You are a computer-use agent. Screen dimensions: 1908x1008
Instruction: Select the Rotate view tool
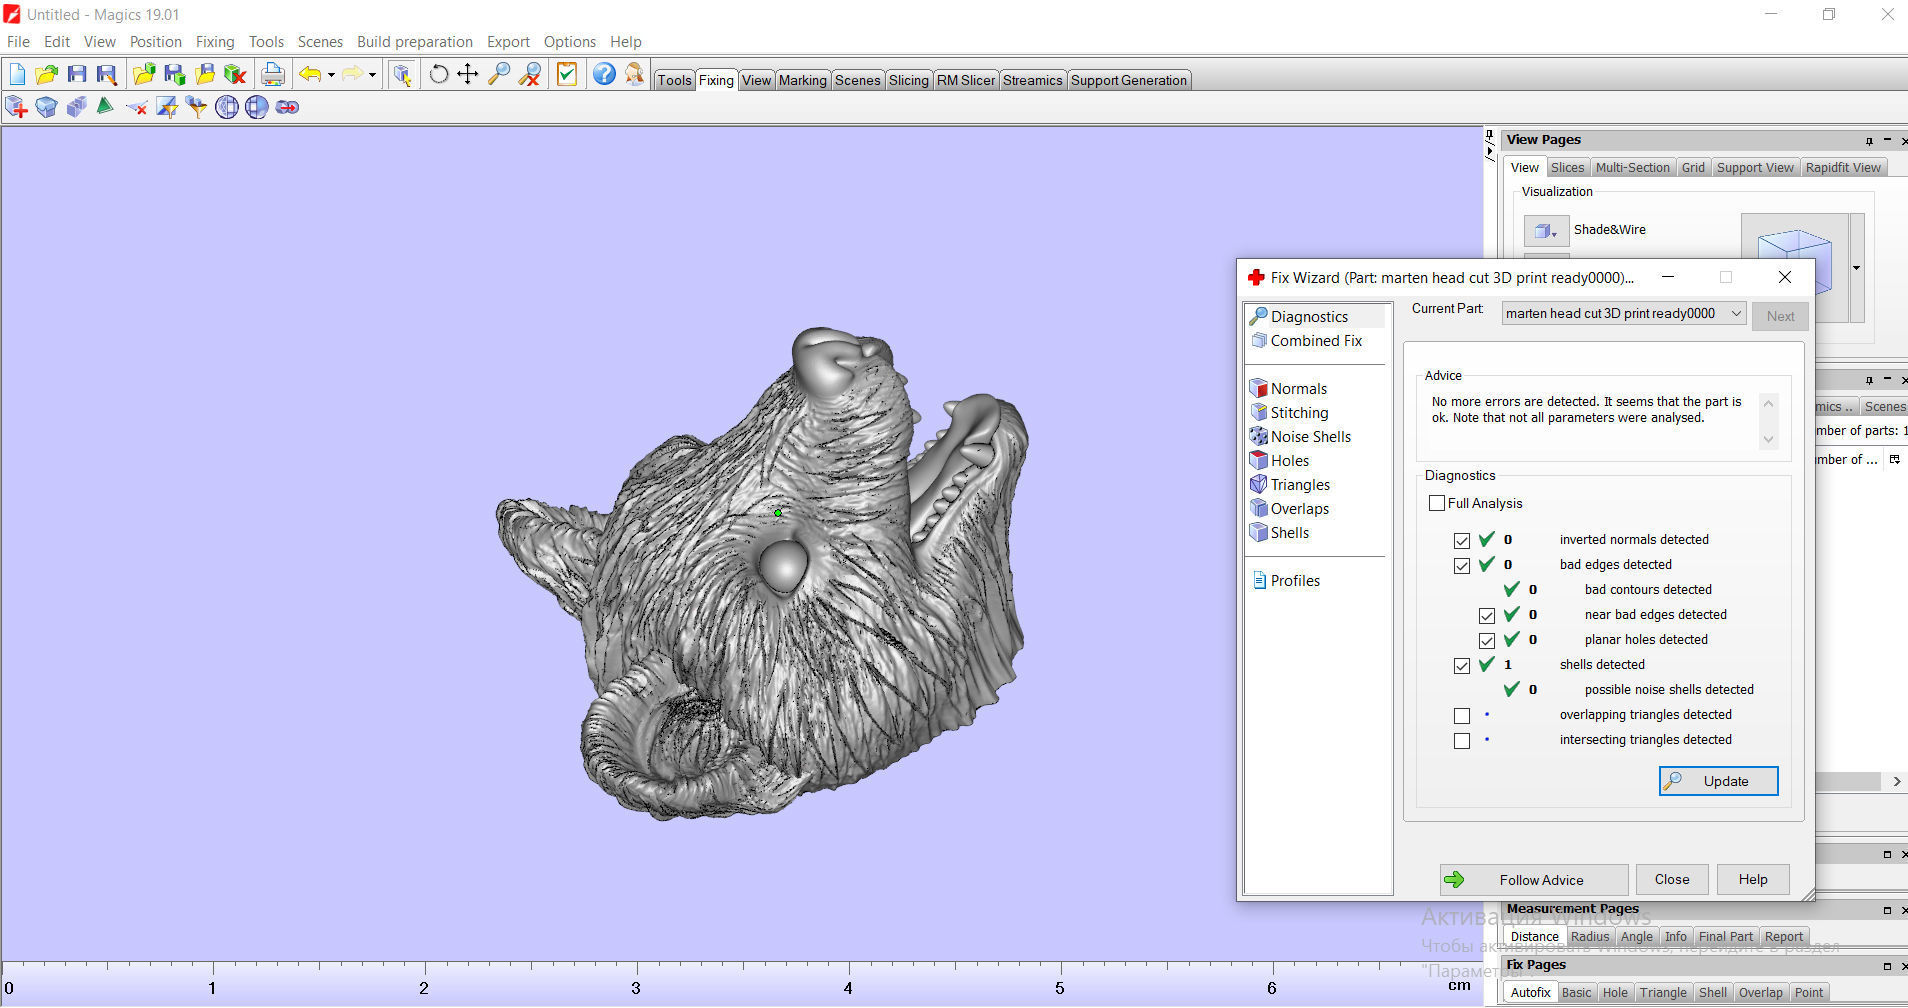pos(438,74)
